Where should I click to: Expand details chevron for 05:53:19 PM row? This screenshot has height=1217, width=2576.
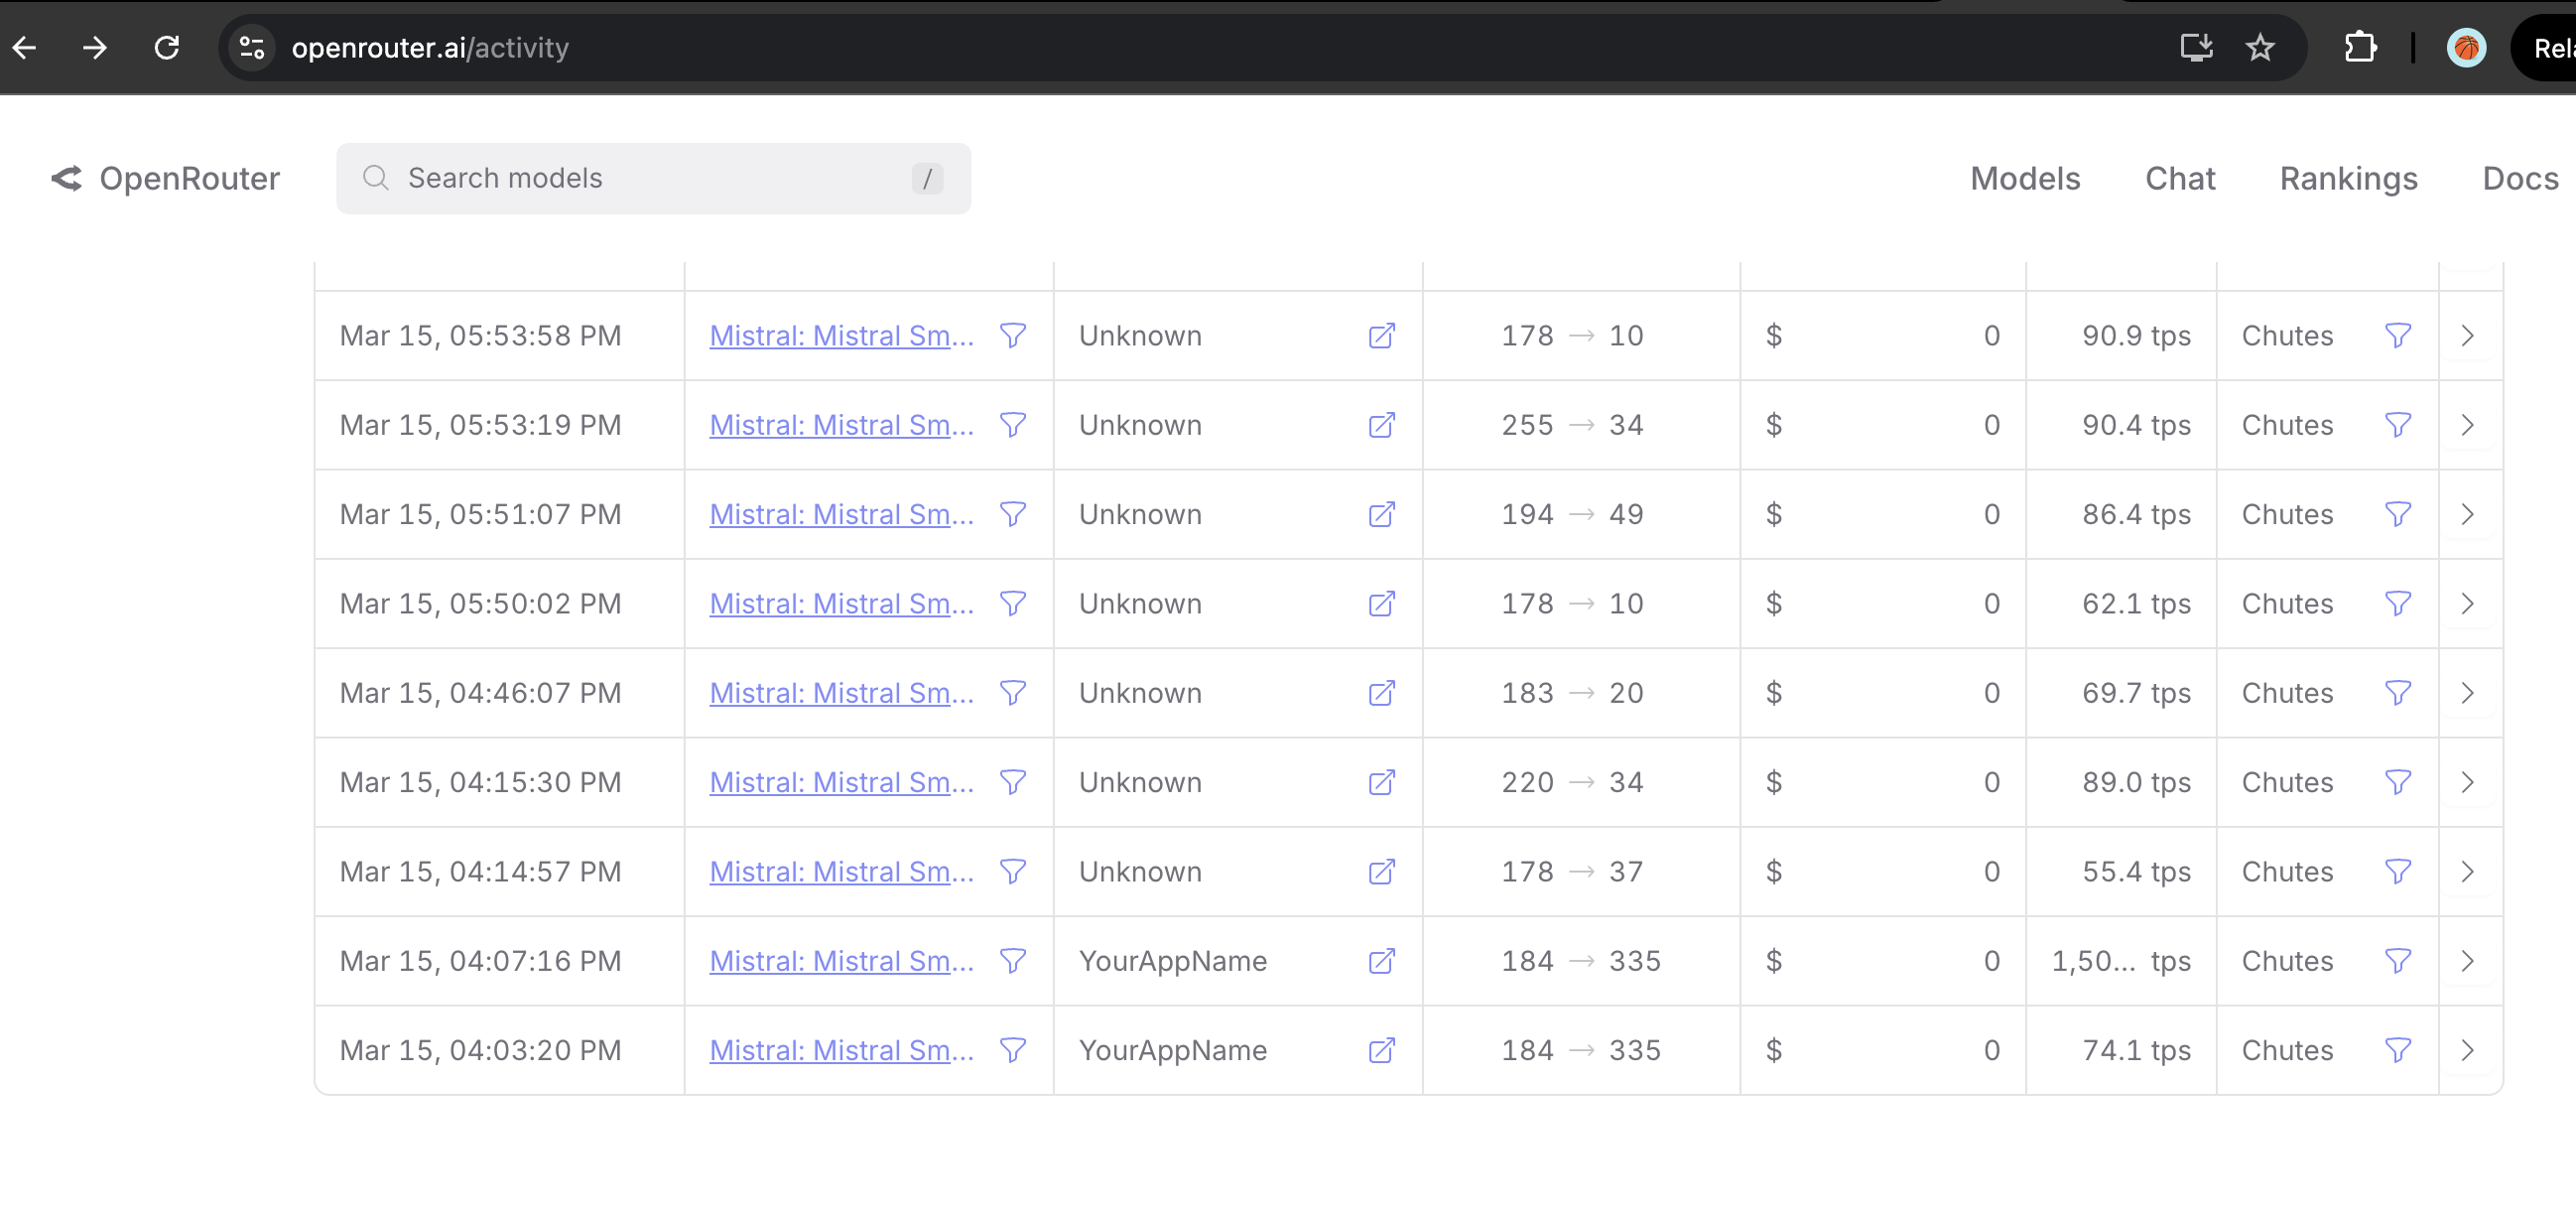(2468, 426)
